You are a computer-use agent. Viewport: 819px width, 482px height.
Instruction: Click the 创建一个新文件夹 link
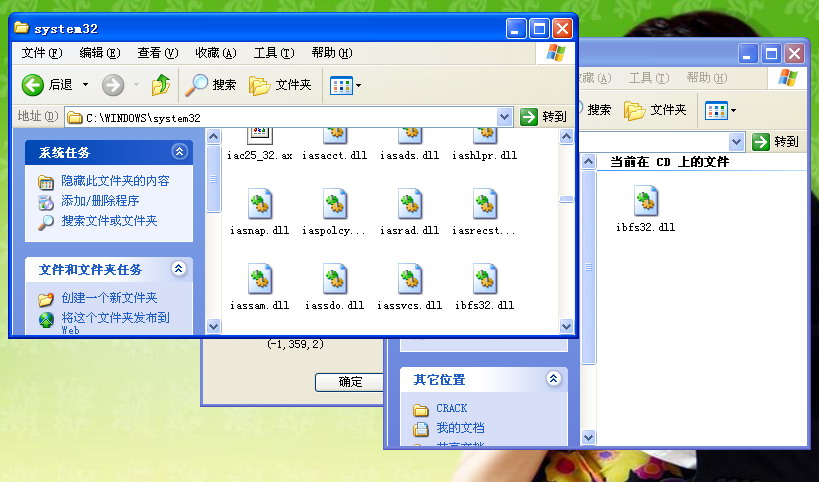click(109, 298)
